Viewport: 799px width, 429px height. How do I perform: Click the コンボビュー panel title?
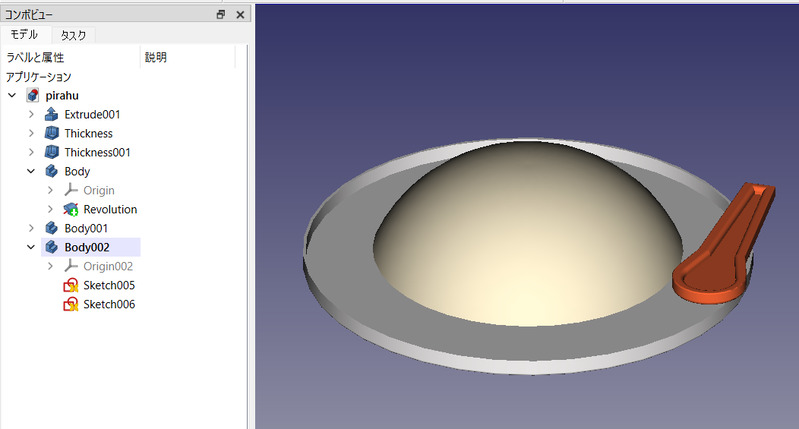[29, 15]
